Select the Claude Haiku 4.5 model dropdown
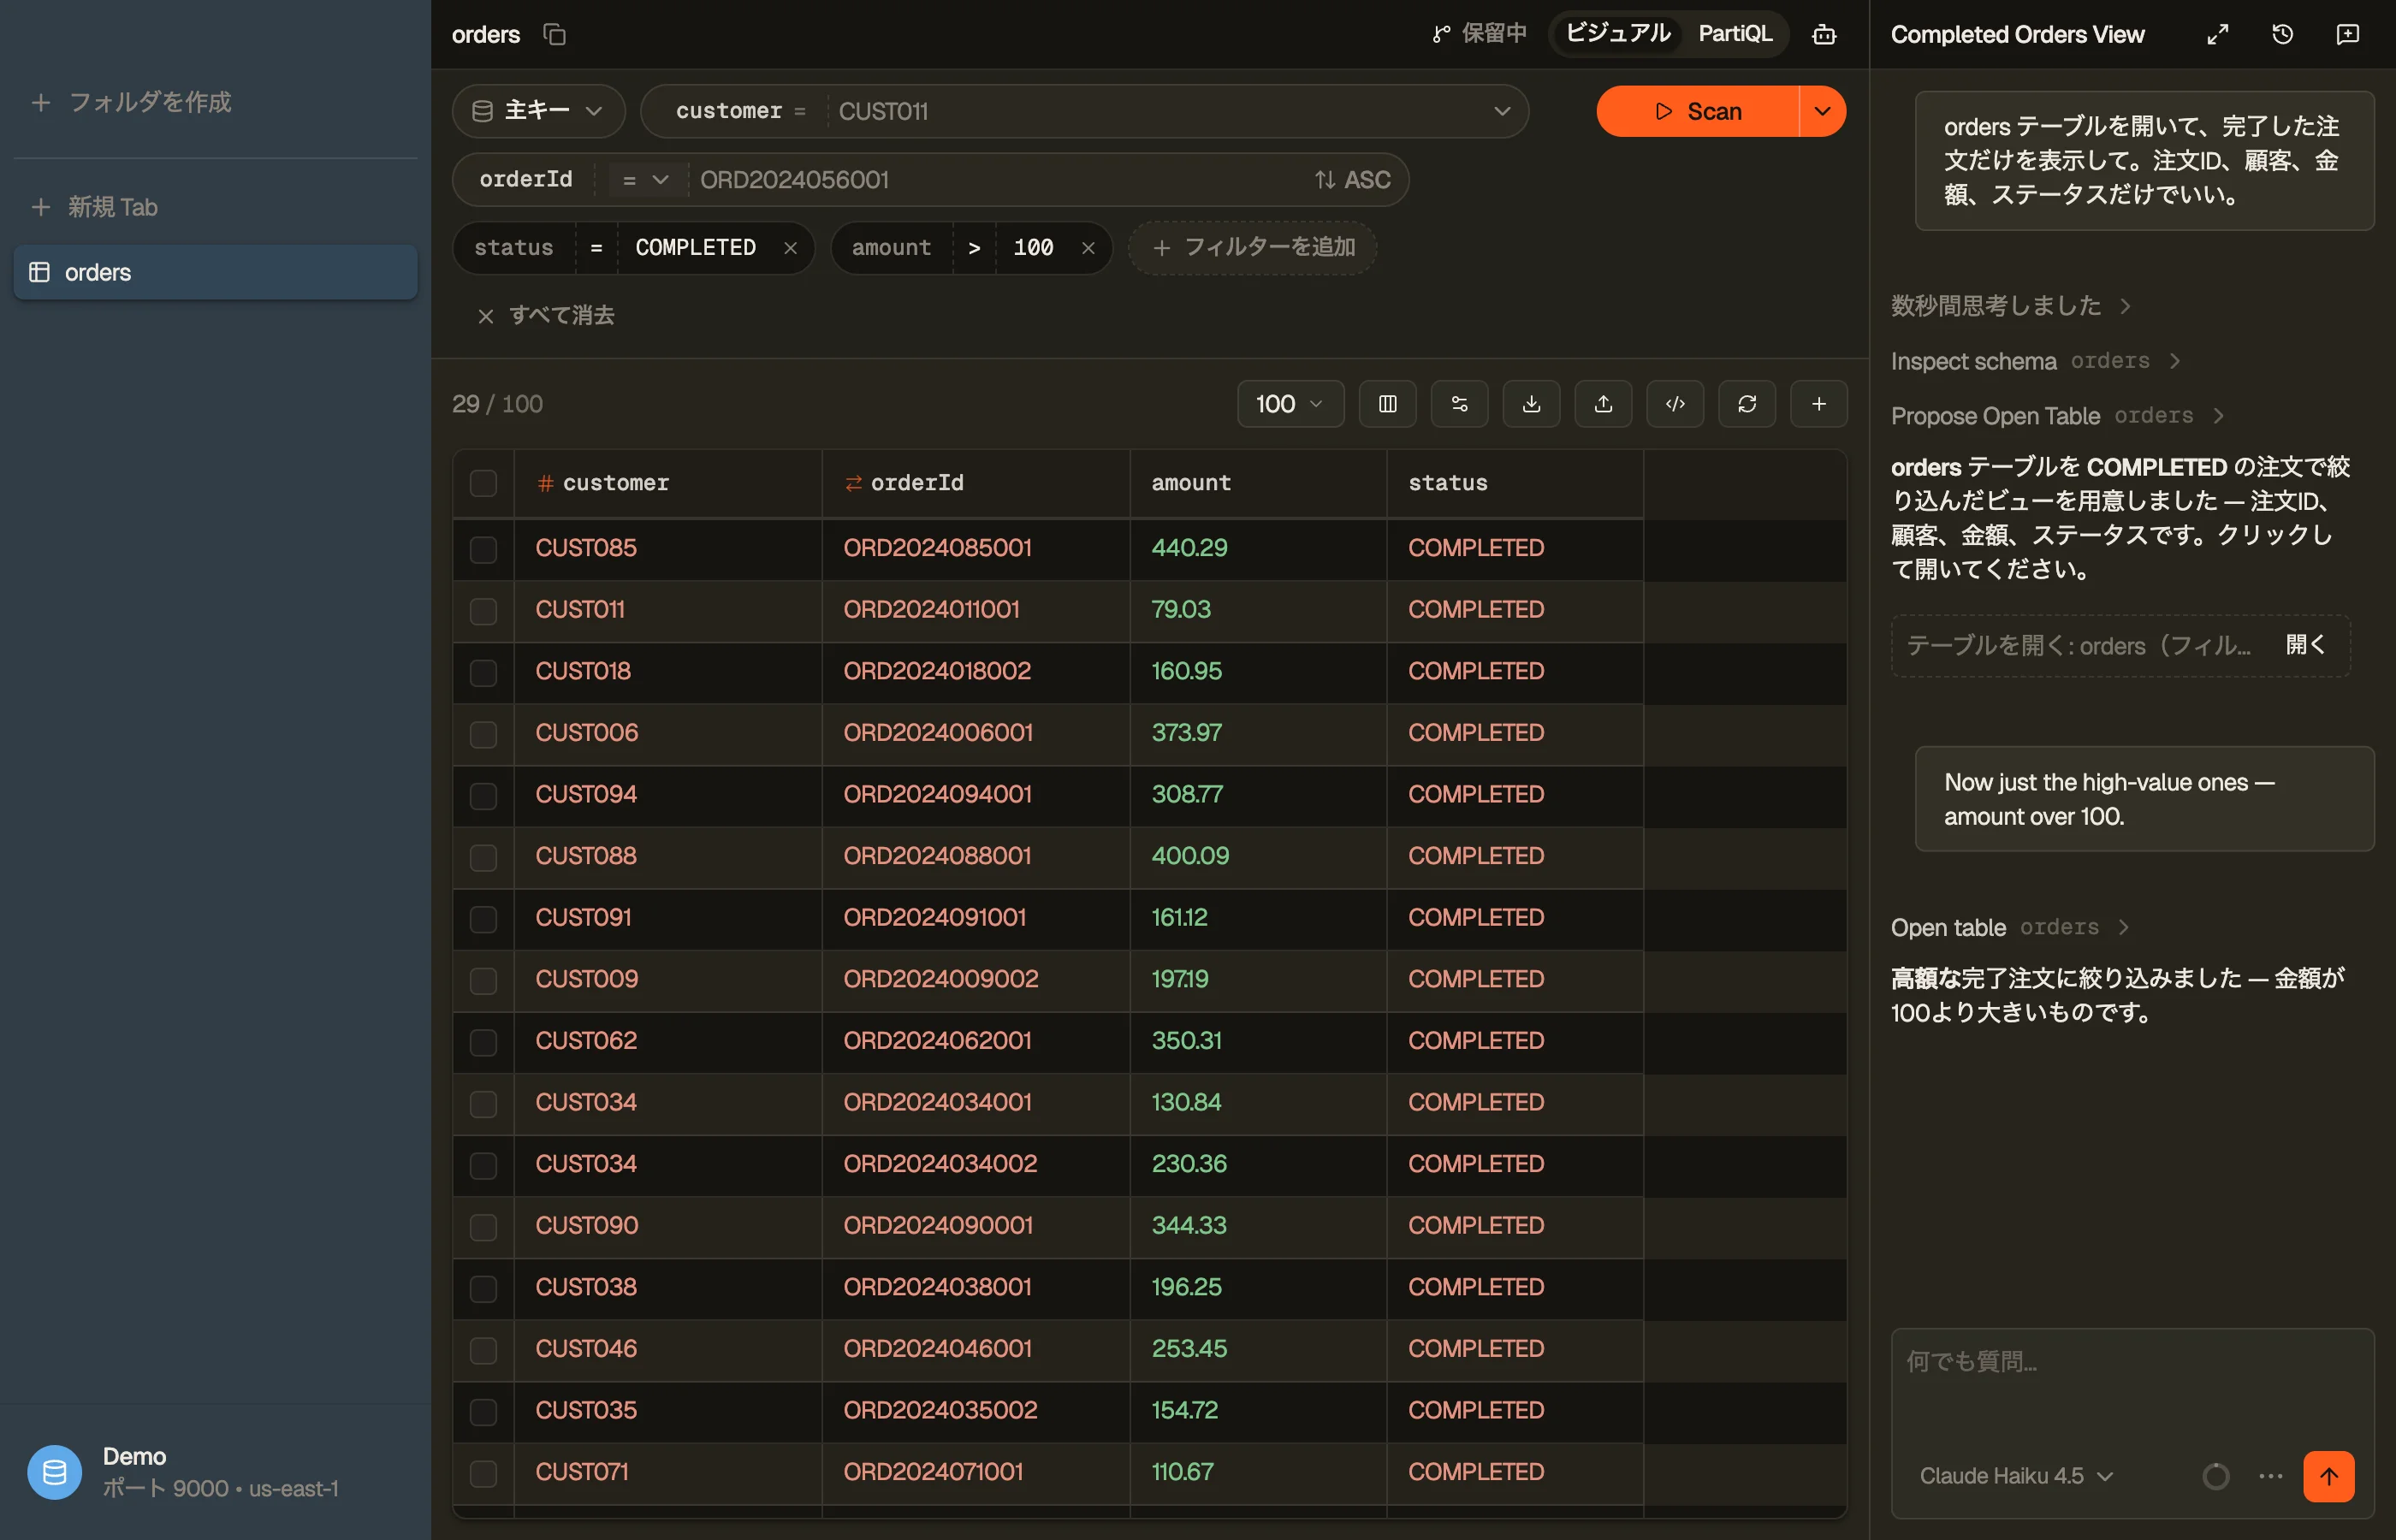 tap(2015, 1476)
